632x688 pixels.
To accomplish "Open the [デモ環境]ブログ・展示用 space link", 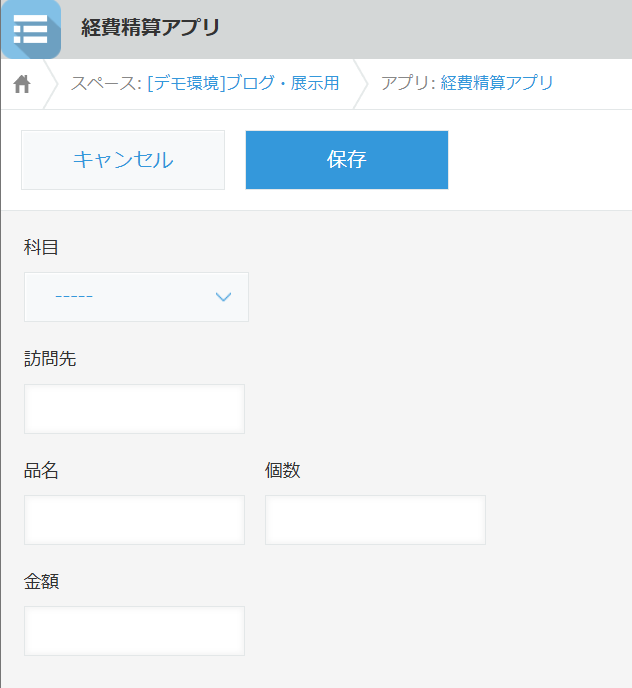I will tap(243, 83).
